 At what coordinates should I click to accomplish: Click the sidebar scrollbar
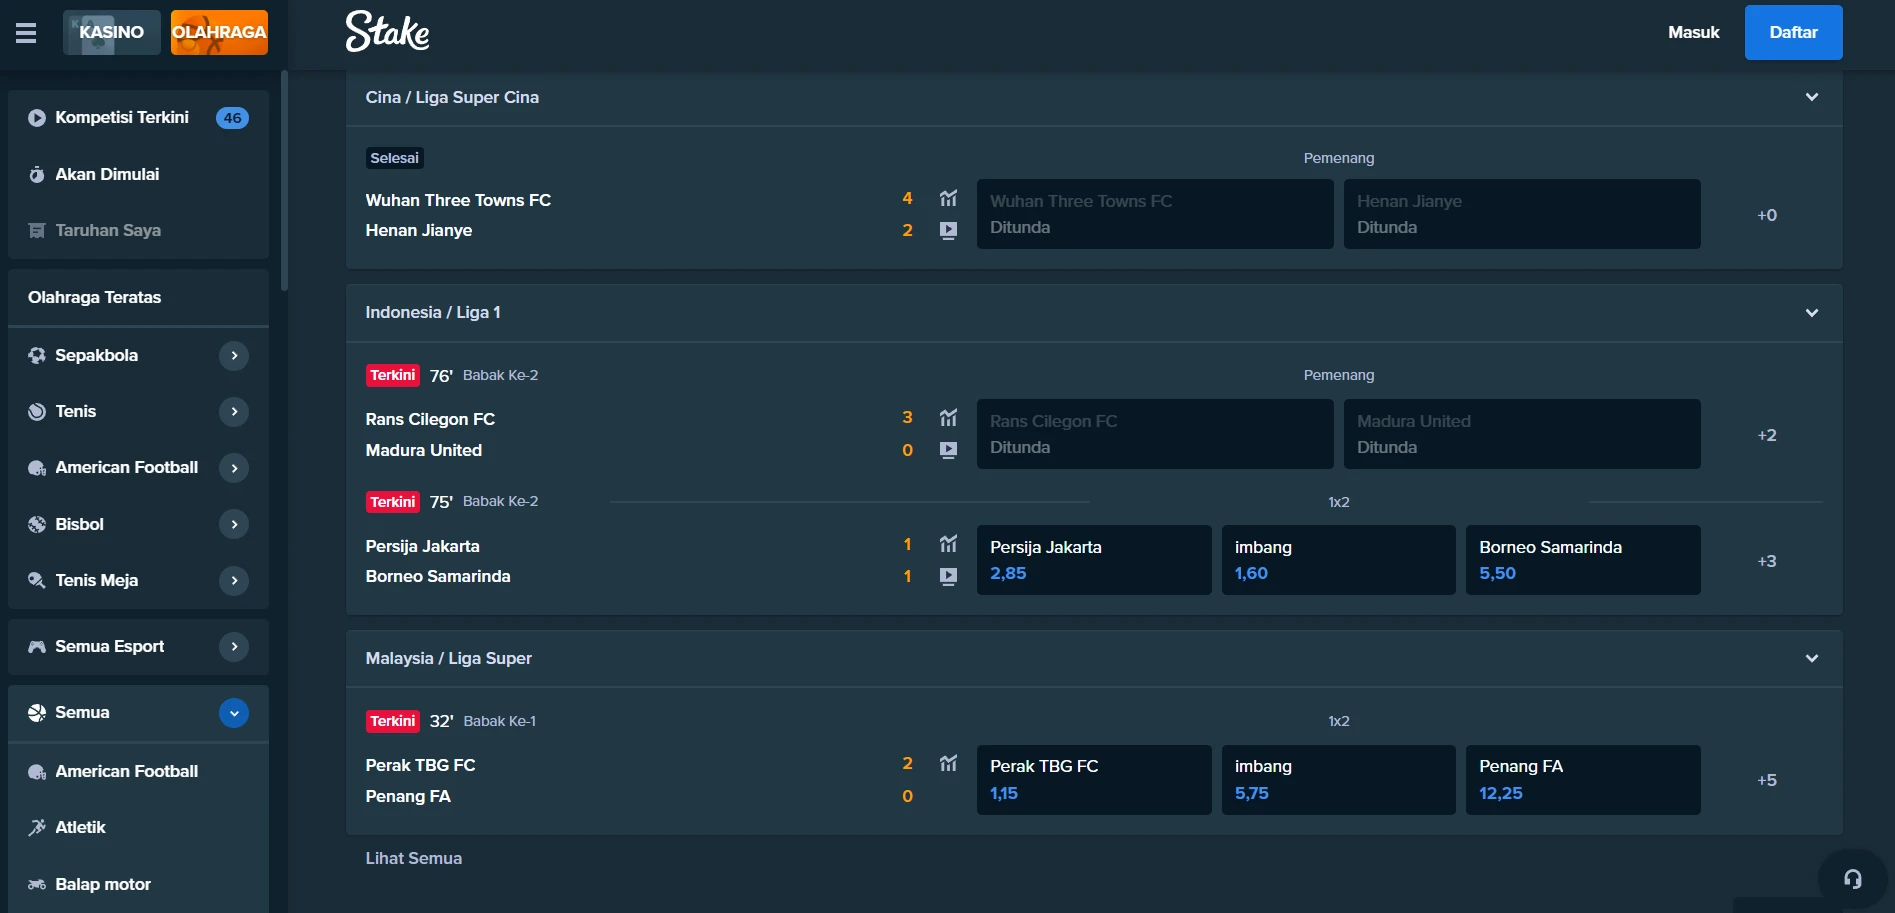[x=284, y=180]
